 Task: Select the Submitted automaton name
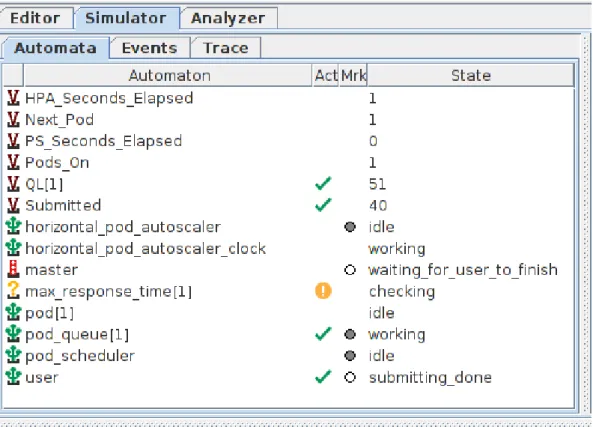pyautogui.click(x=63, y=206)
